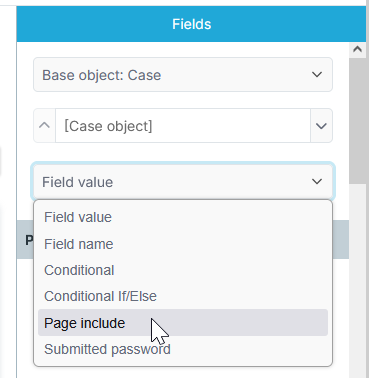This screenshot has height=378, width=369.
Task: Select the Field name option
Action: click(183, 244)
